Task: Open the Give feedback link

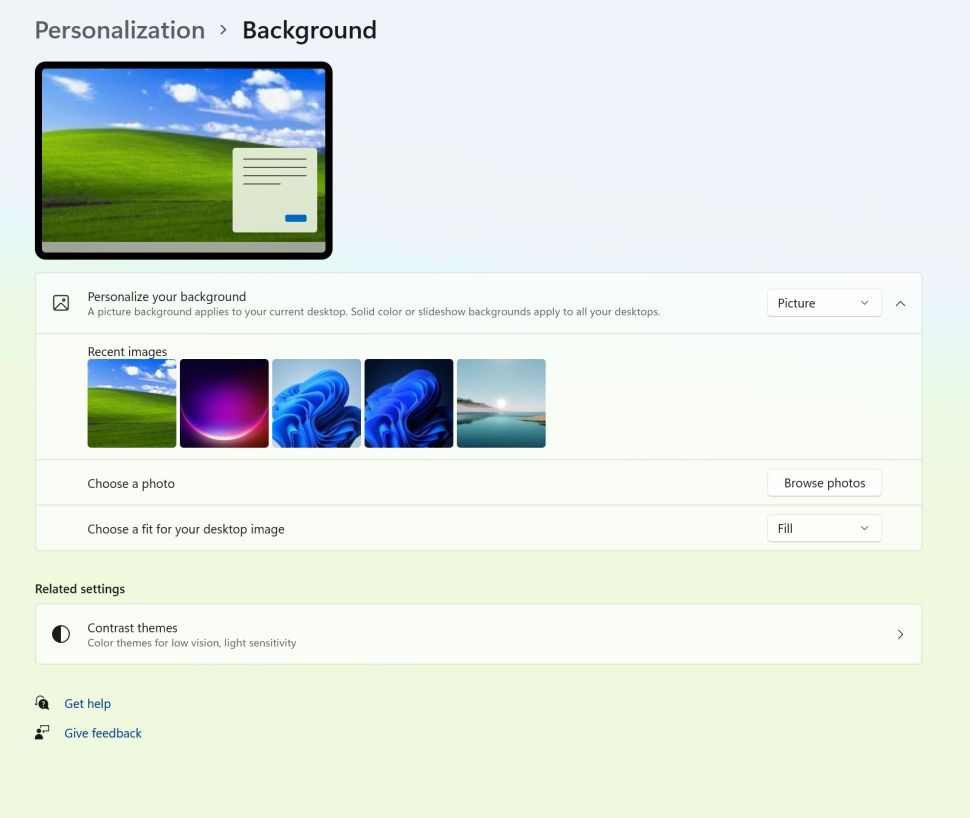Action: click(x=103, y=733)
